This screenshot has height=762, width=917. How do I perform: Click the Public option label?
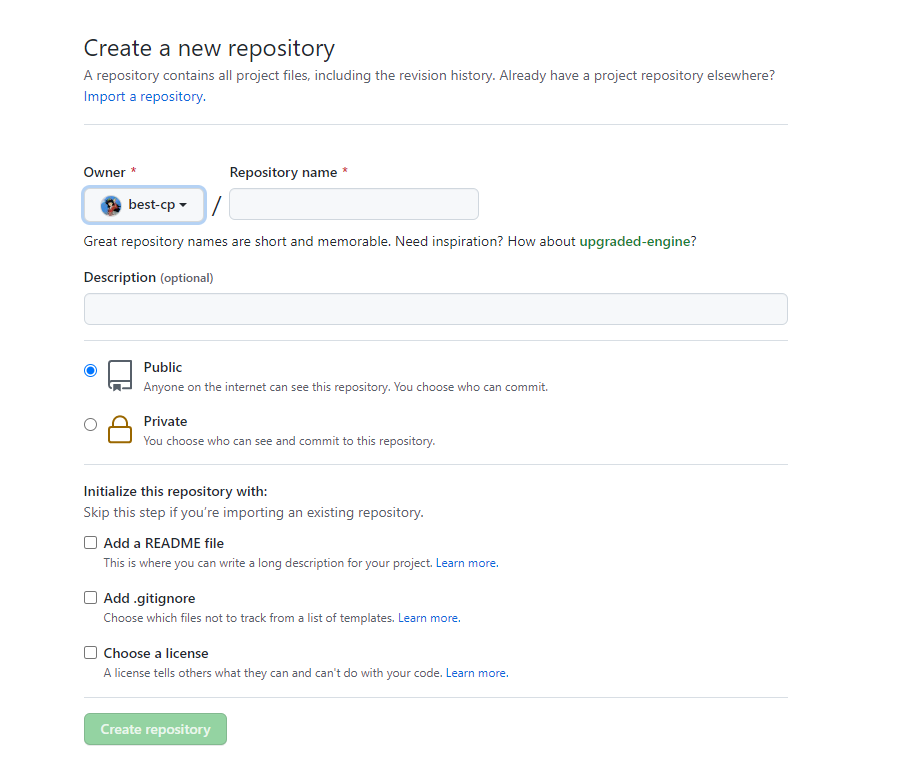click(x=163, y=367)
